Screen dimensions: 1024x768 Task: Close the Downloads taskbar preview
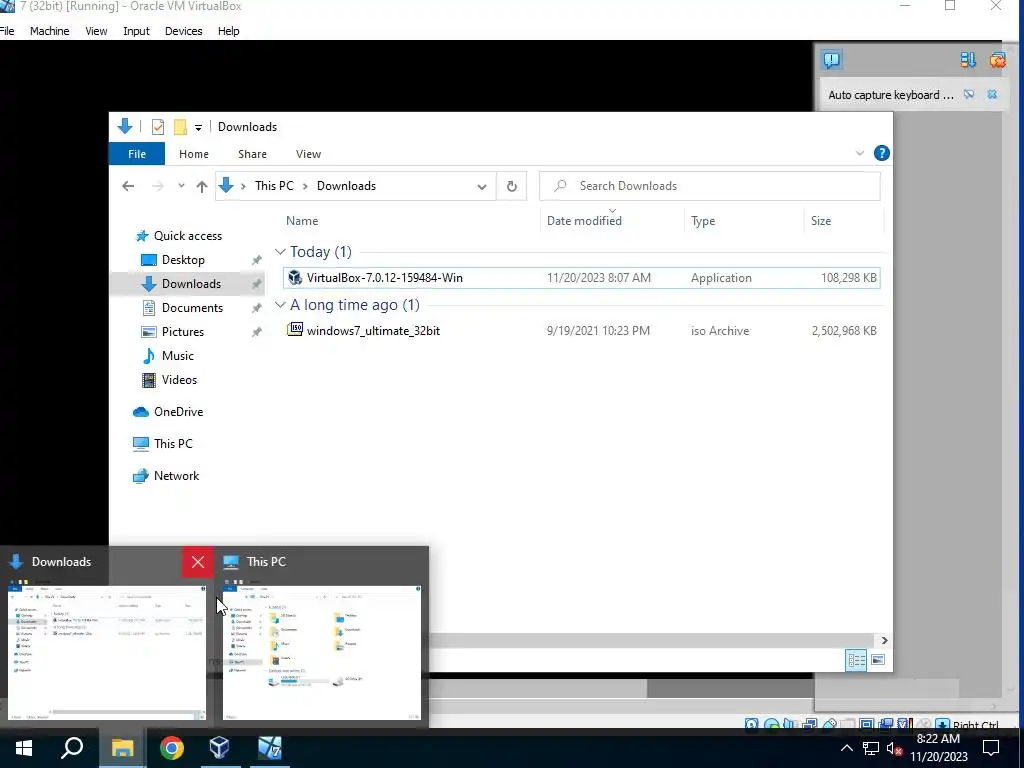click(198, 562)
